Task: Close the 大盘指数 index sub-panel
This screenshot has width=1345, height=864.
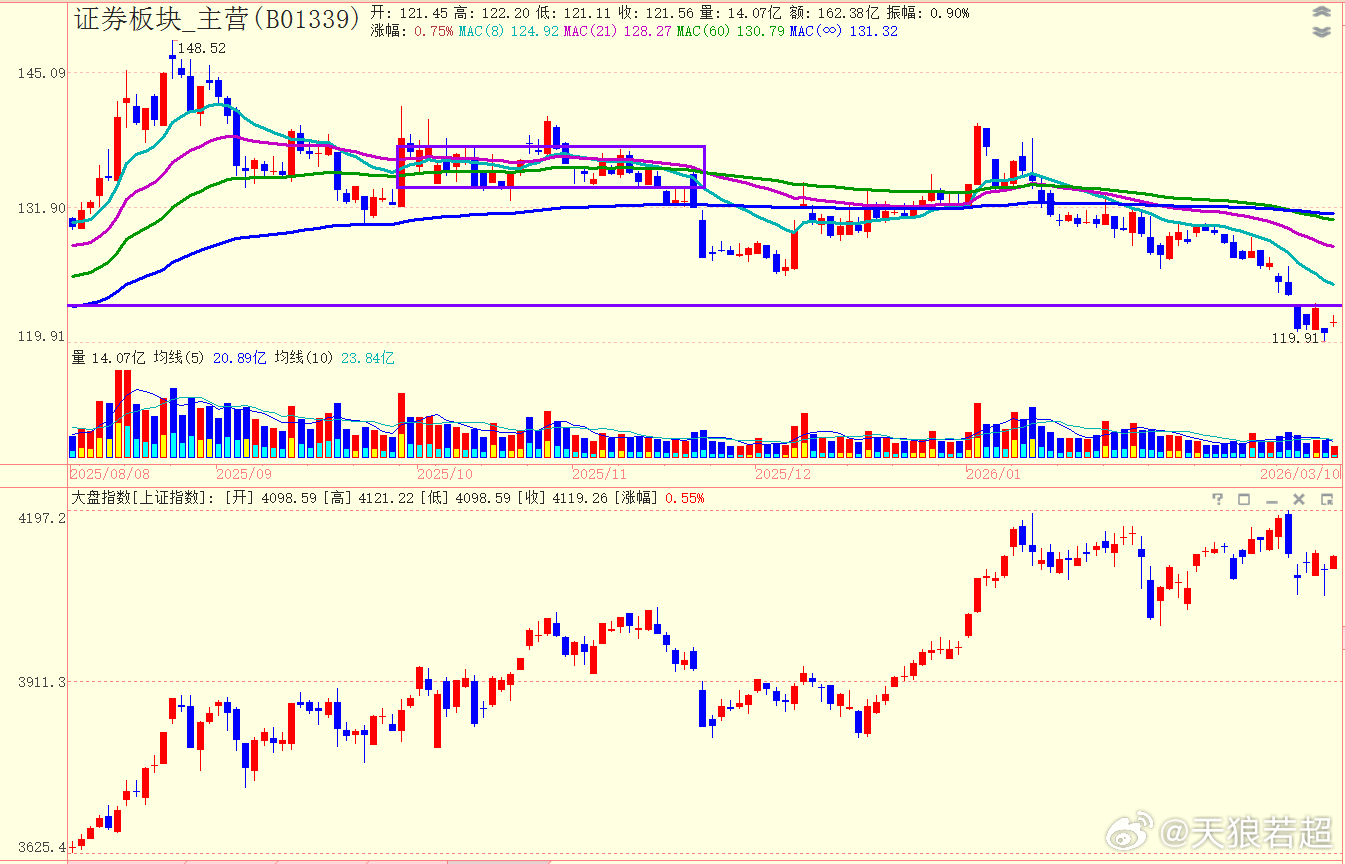Action: [1299, 499]
